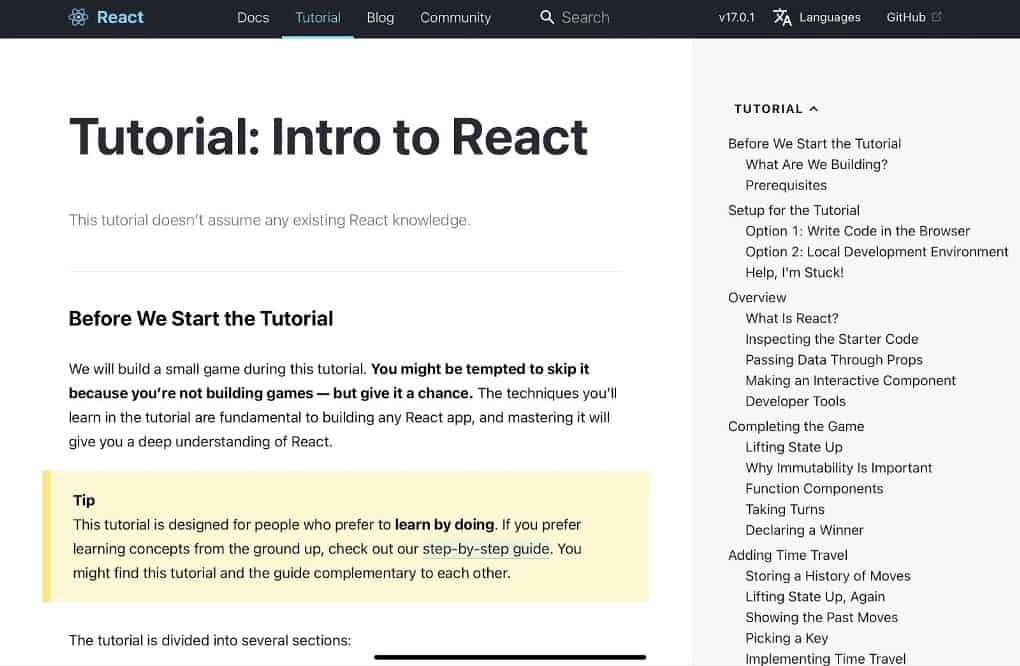Select the Tutorial nav tab

[x=317, y=18]
